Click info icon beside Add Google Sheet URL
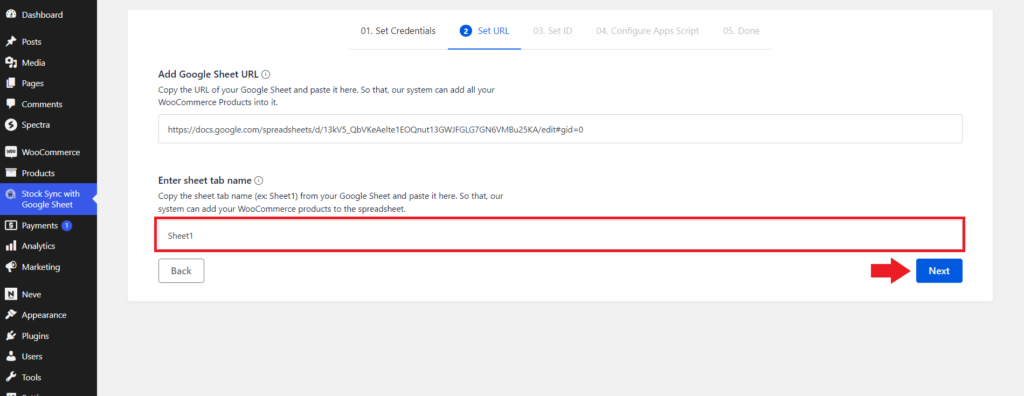Screen dimensions: 1024x396 tap(266, 74)
